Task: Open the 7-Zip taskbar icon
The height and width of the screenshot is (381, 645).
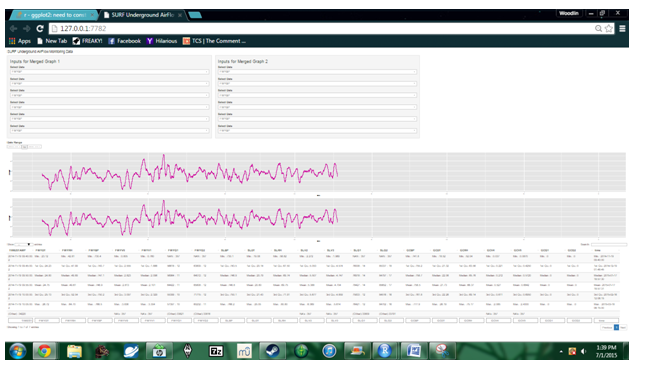Action: pos(216,351)
